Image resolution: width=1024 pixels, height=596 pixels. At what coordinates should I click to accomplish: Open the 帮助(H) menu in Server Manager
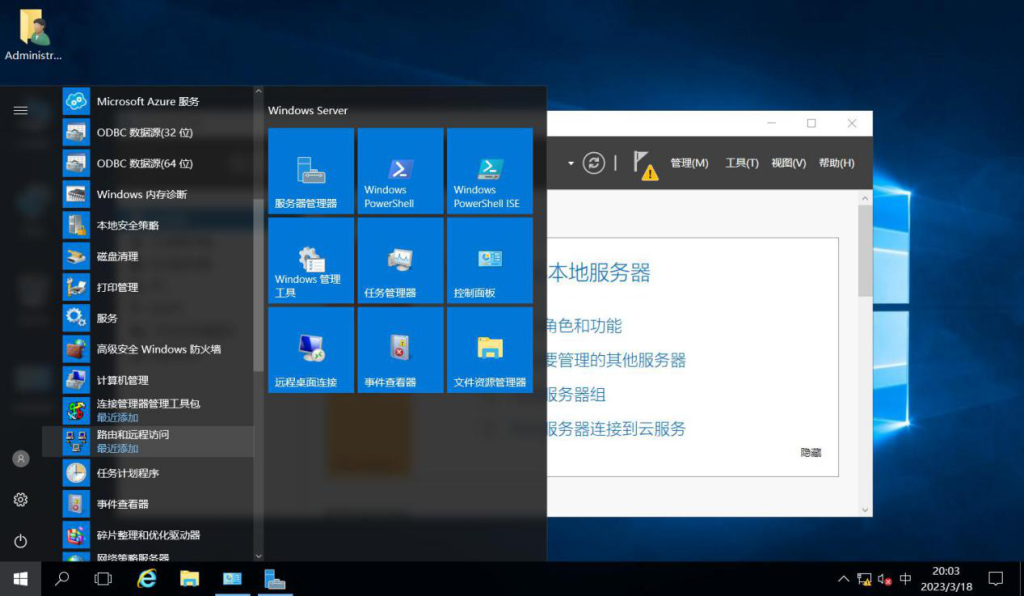[x=837, y=163]
